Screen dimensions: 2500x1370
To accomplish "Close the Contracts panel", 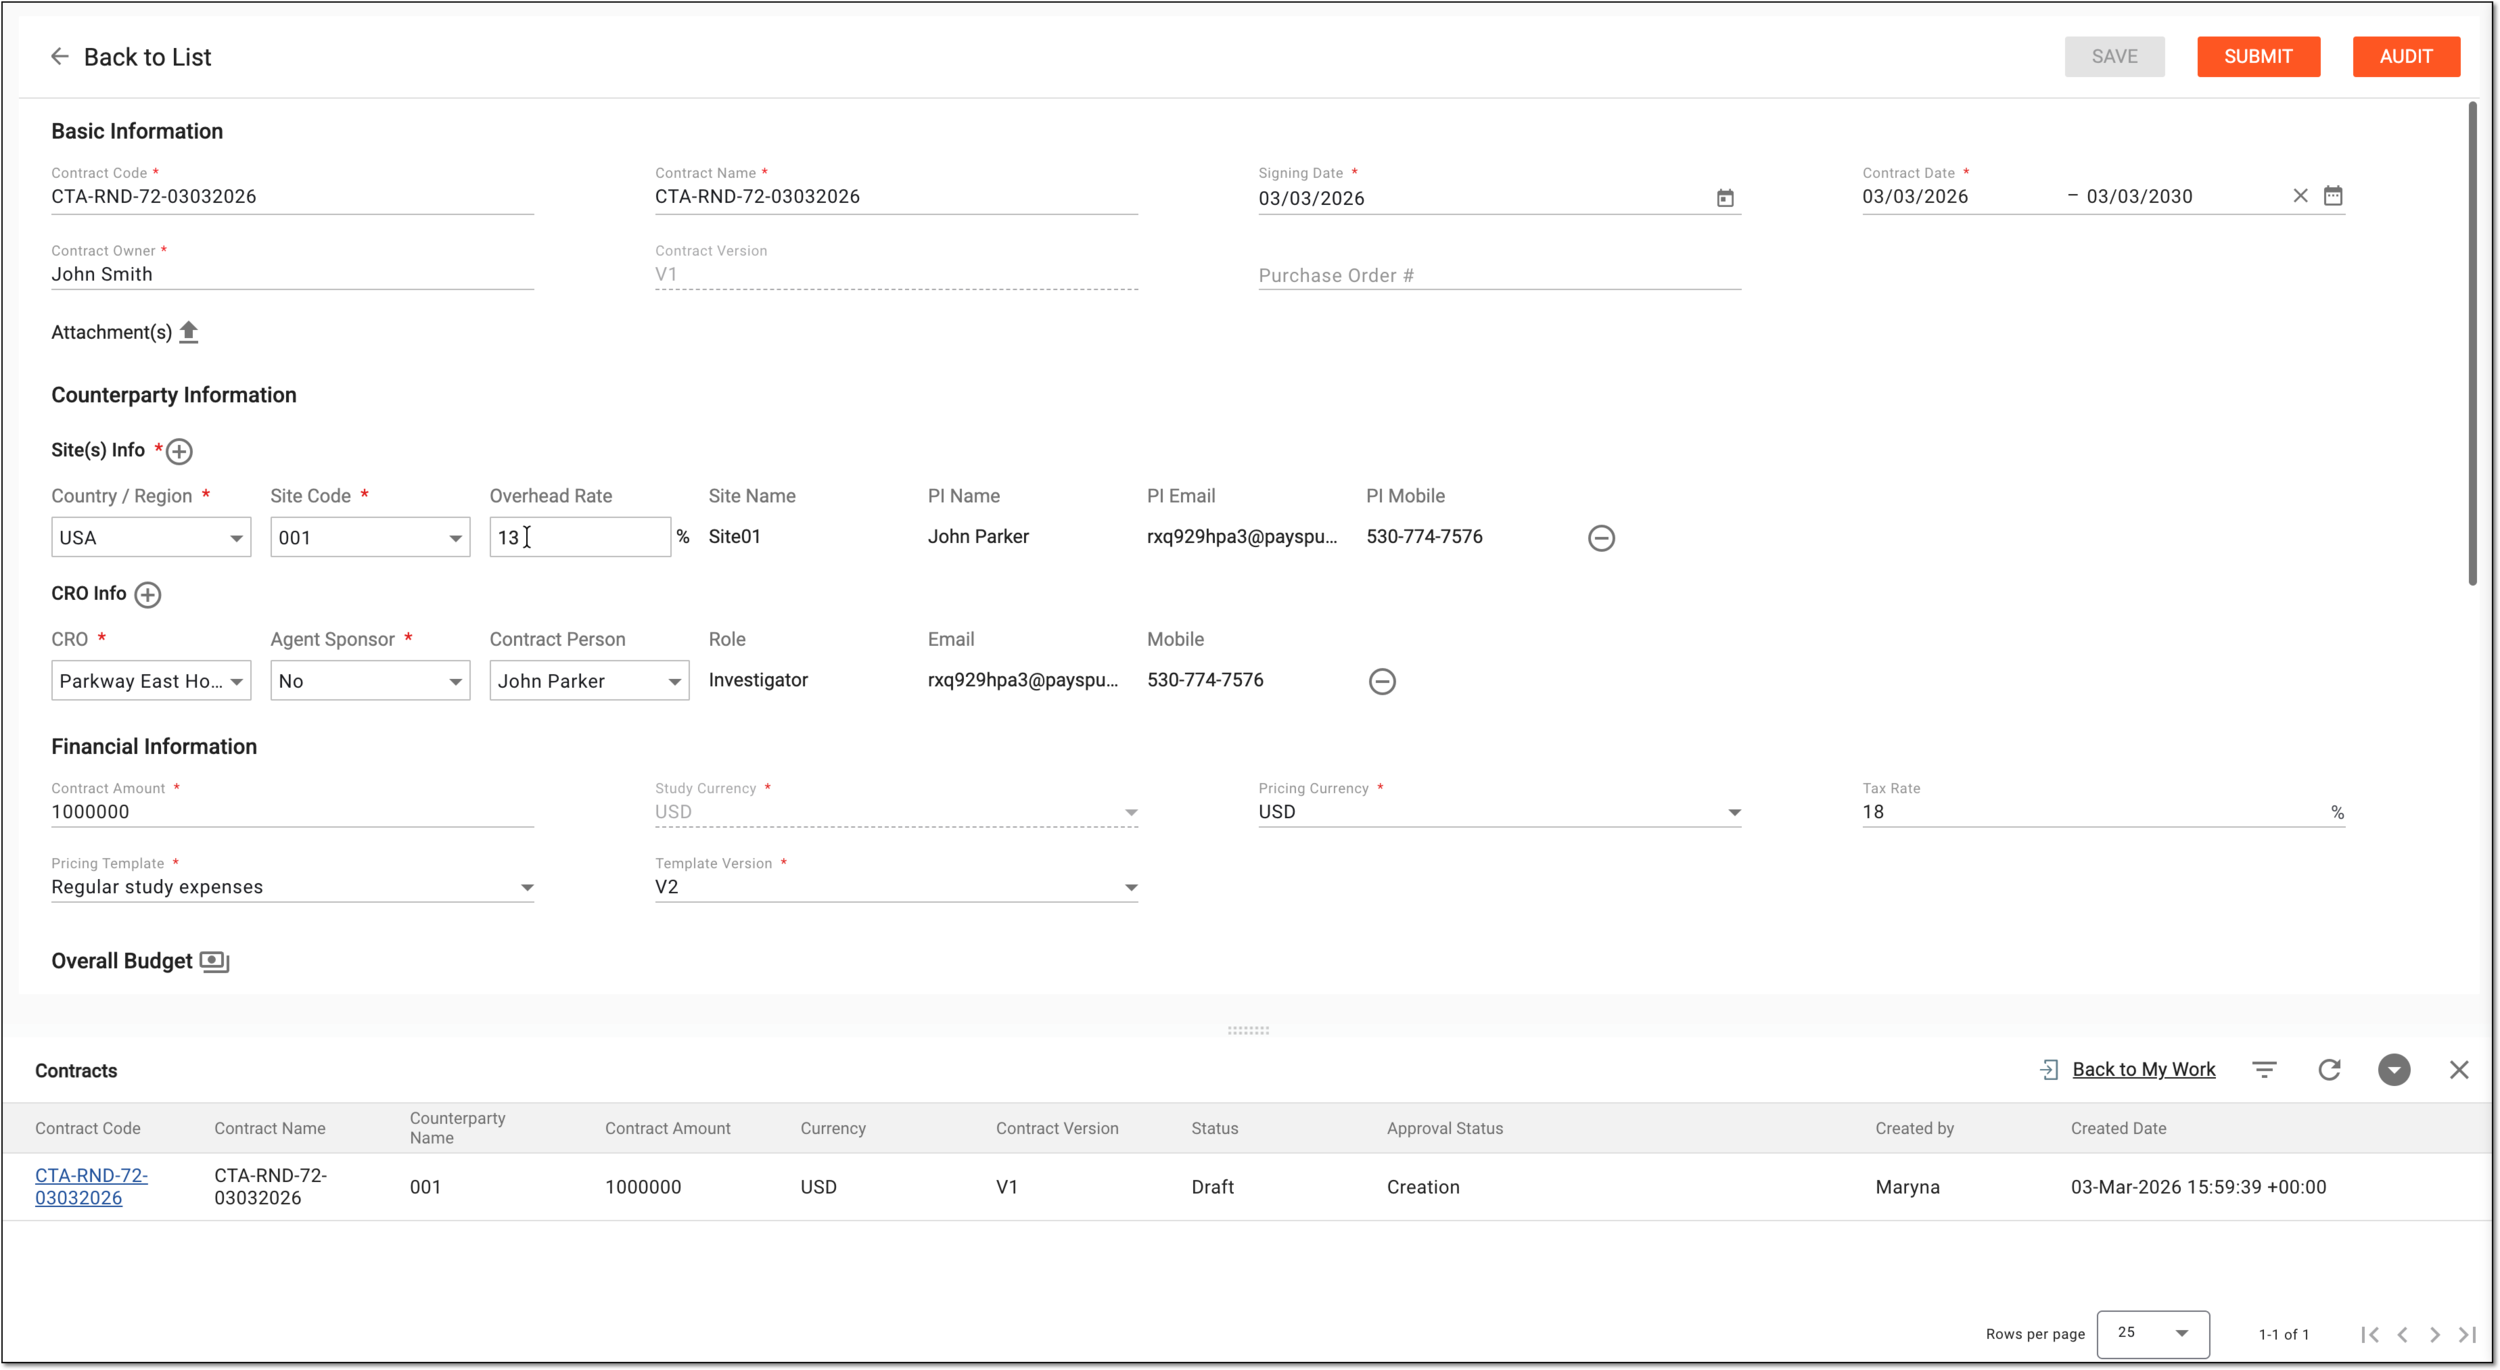I will click(2459, 1070).
